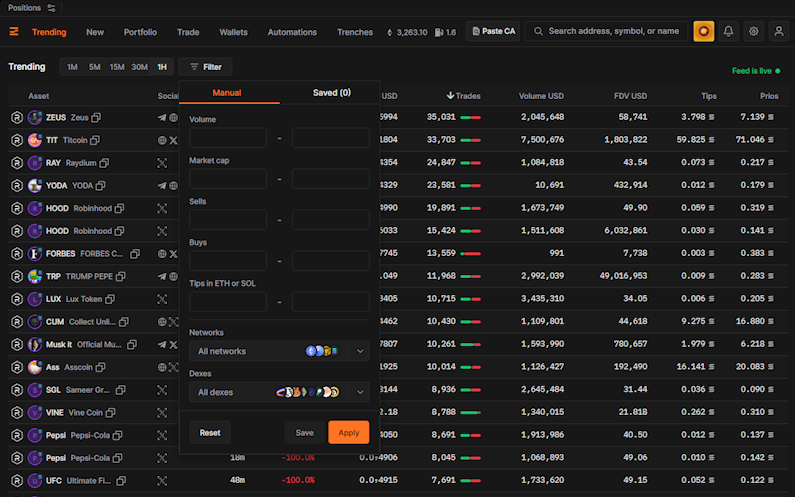Click the Volume maximum input

coord(331,138)
